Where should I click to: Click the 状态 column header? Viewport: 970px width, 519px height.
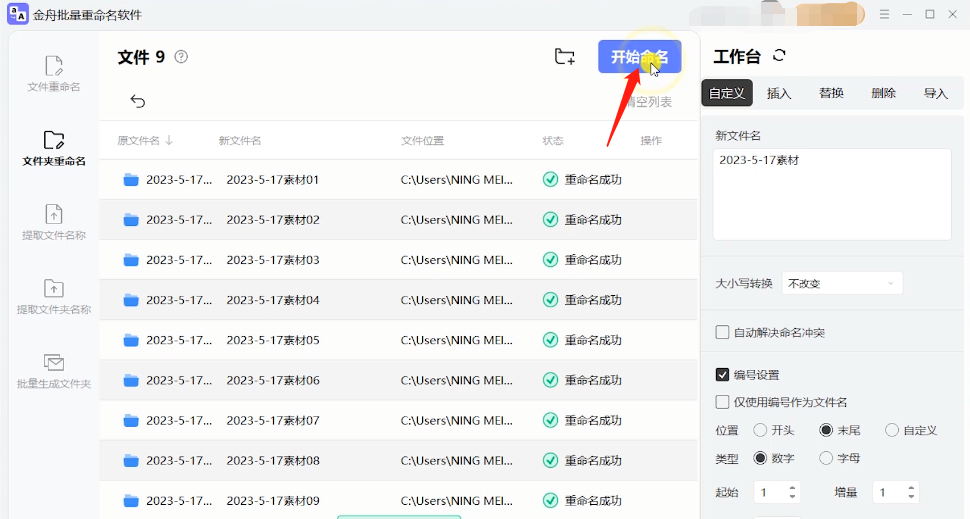coord(553,140)
